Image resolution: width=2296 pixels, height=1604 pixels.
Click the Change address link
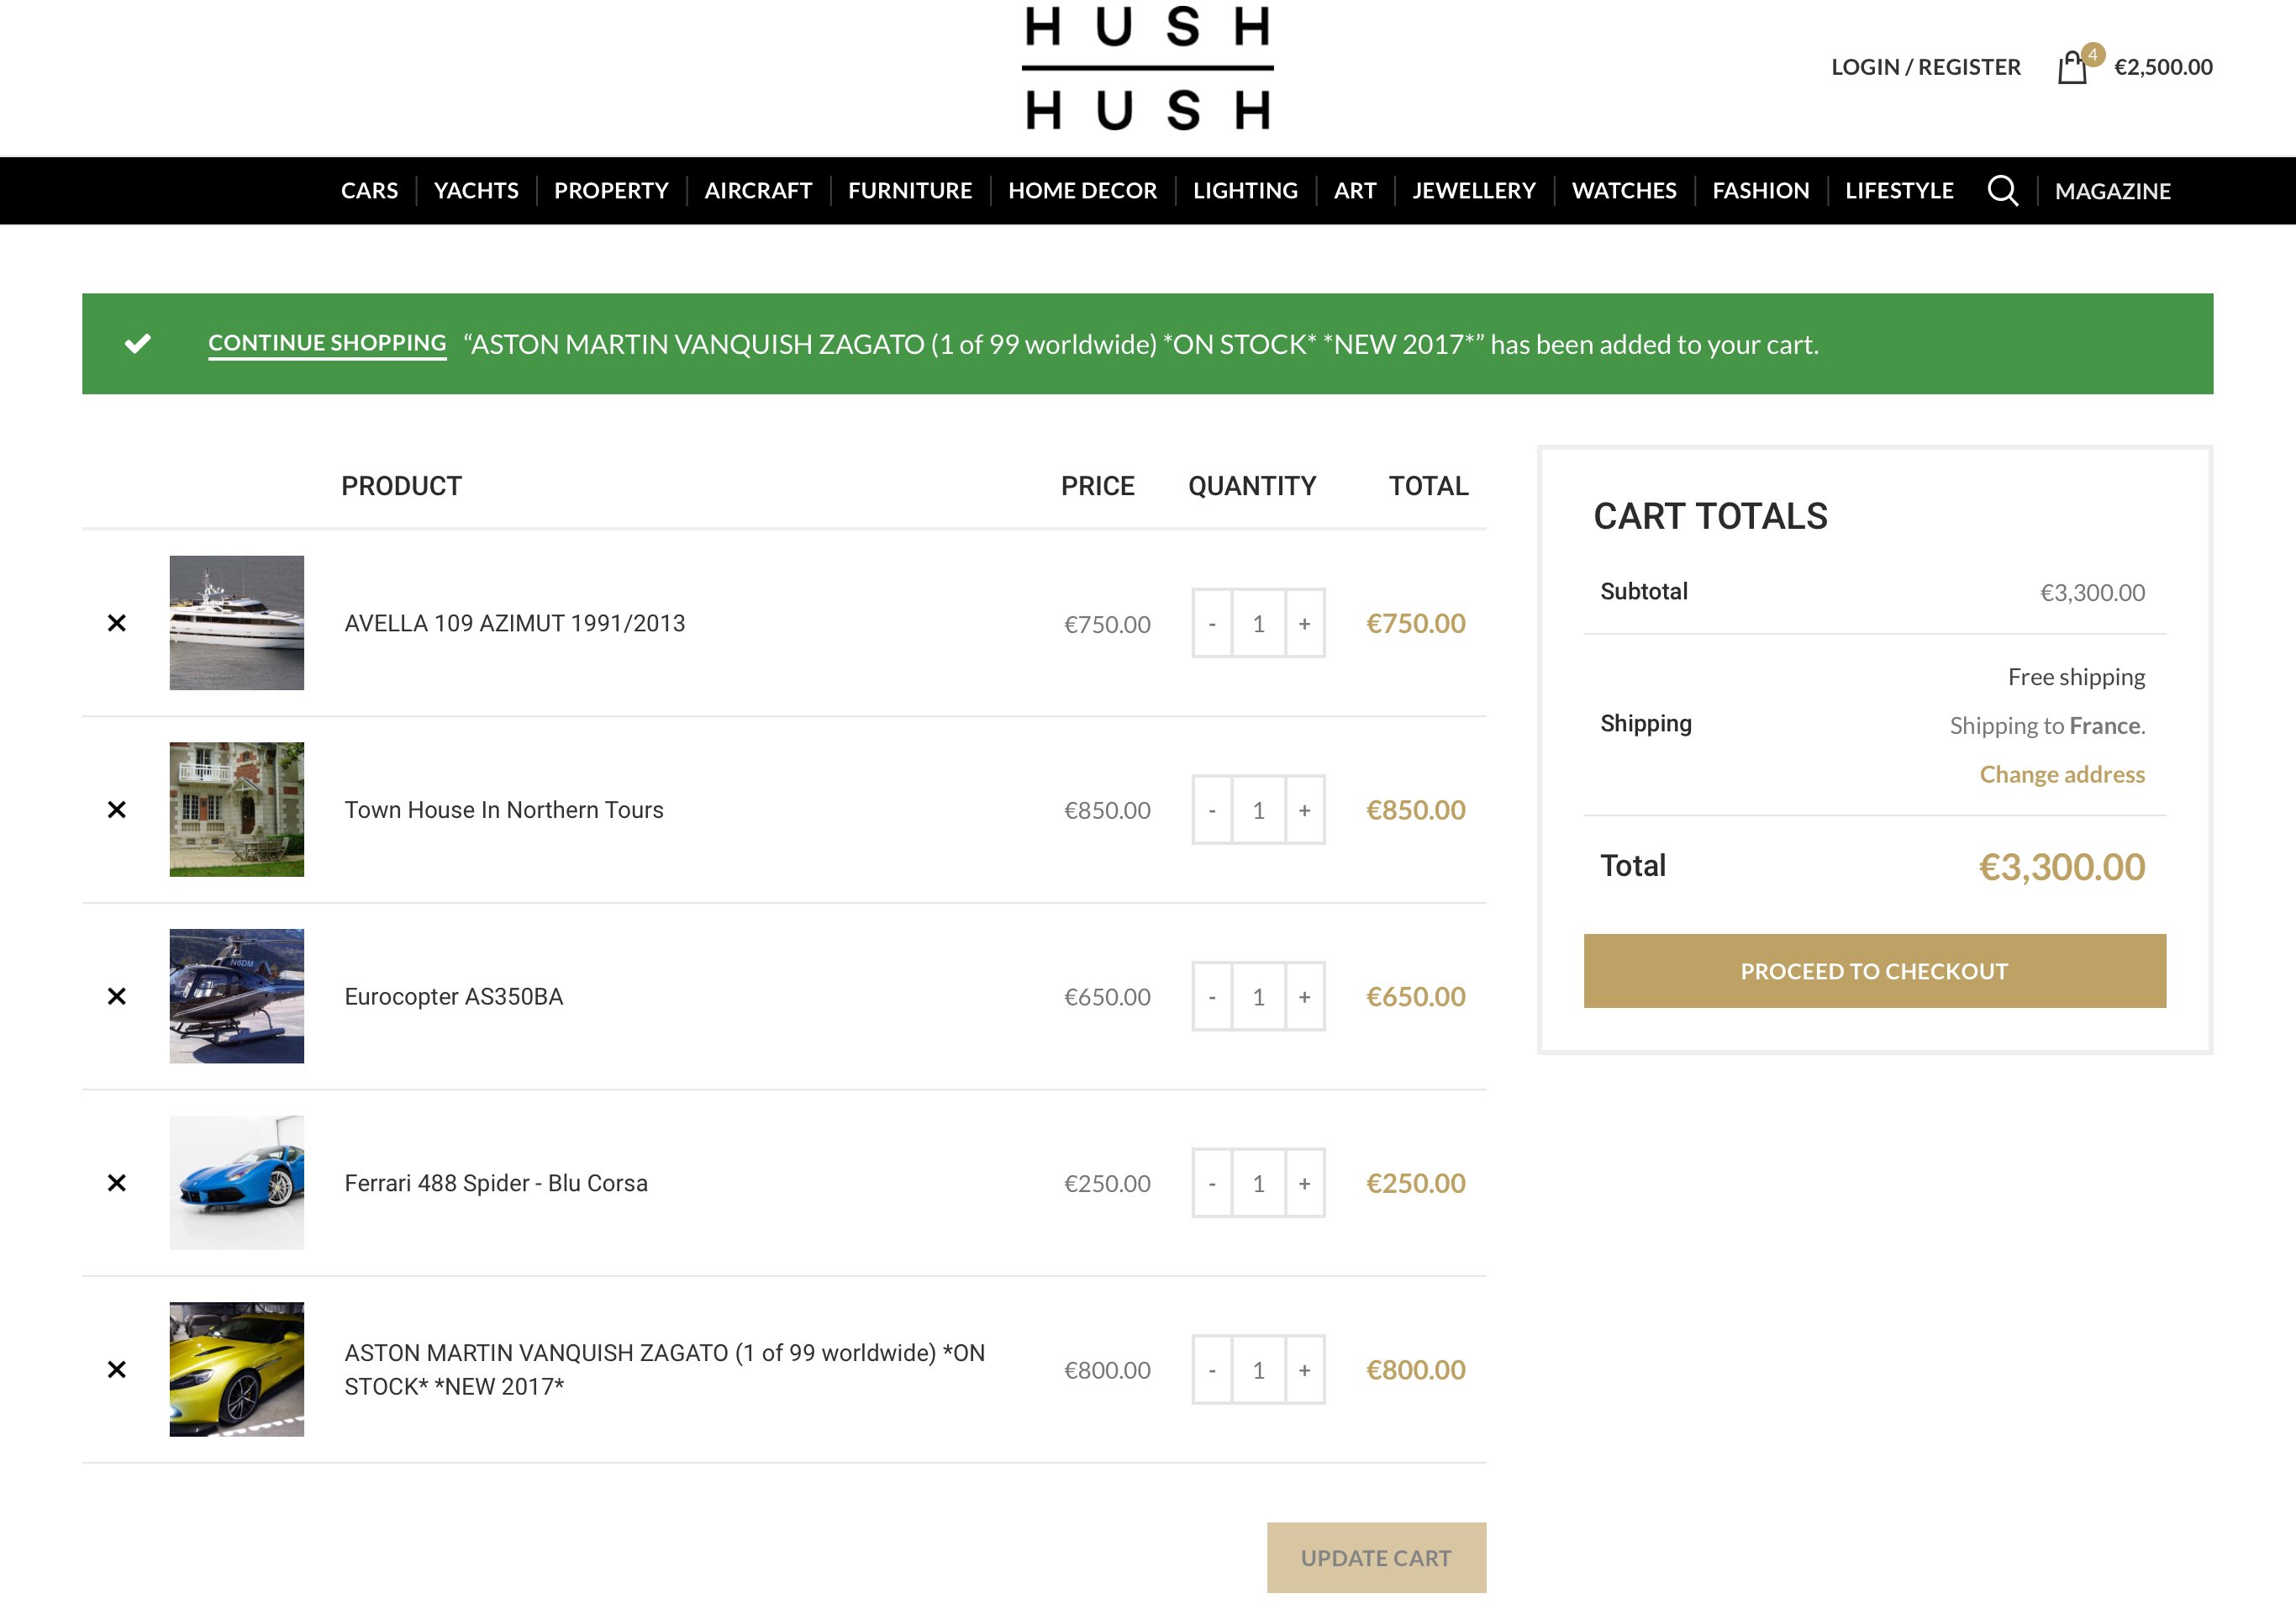[x=2061, y=774]
